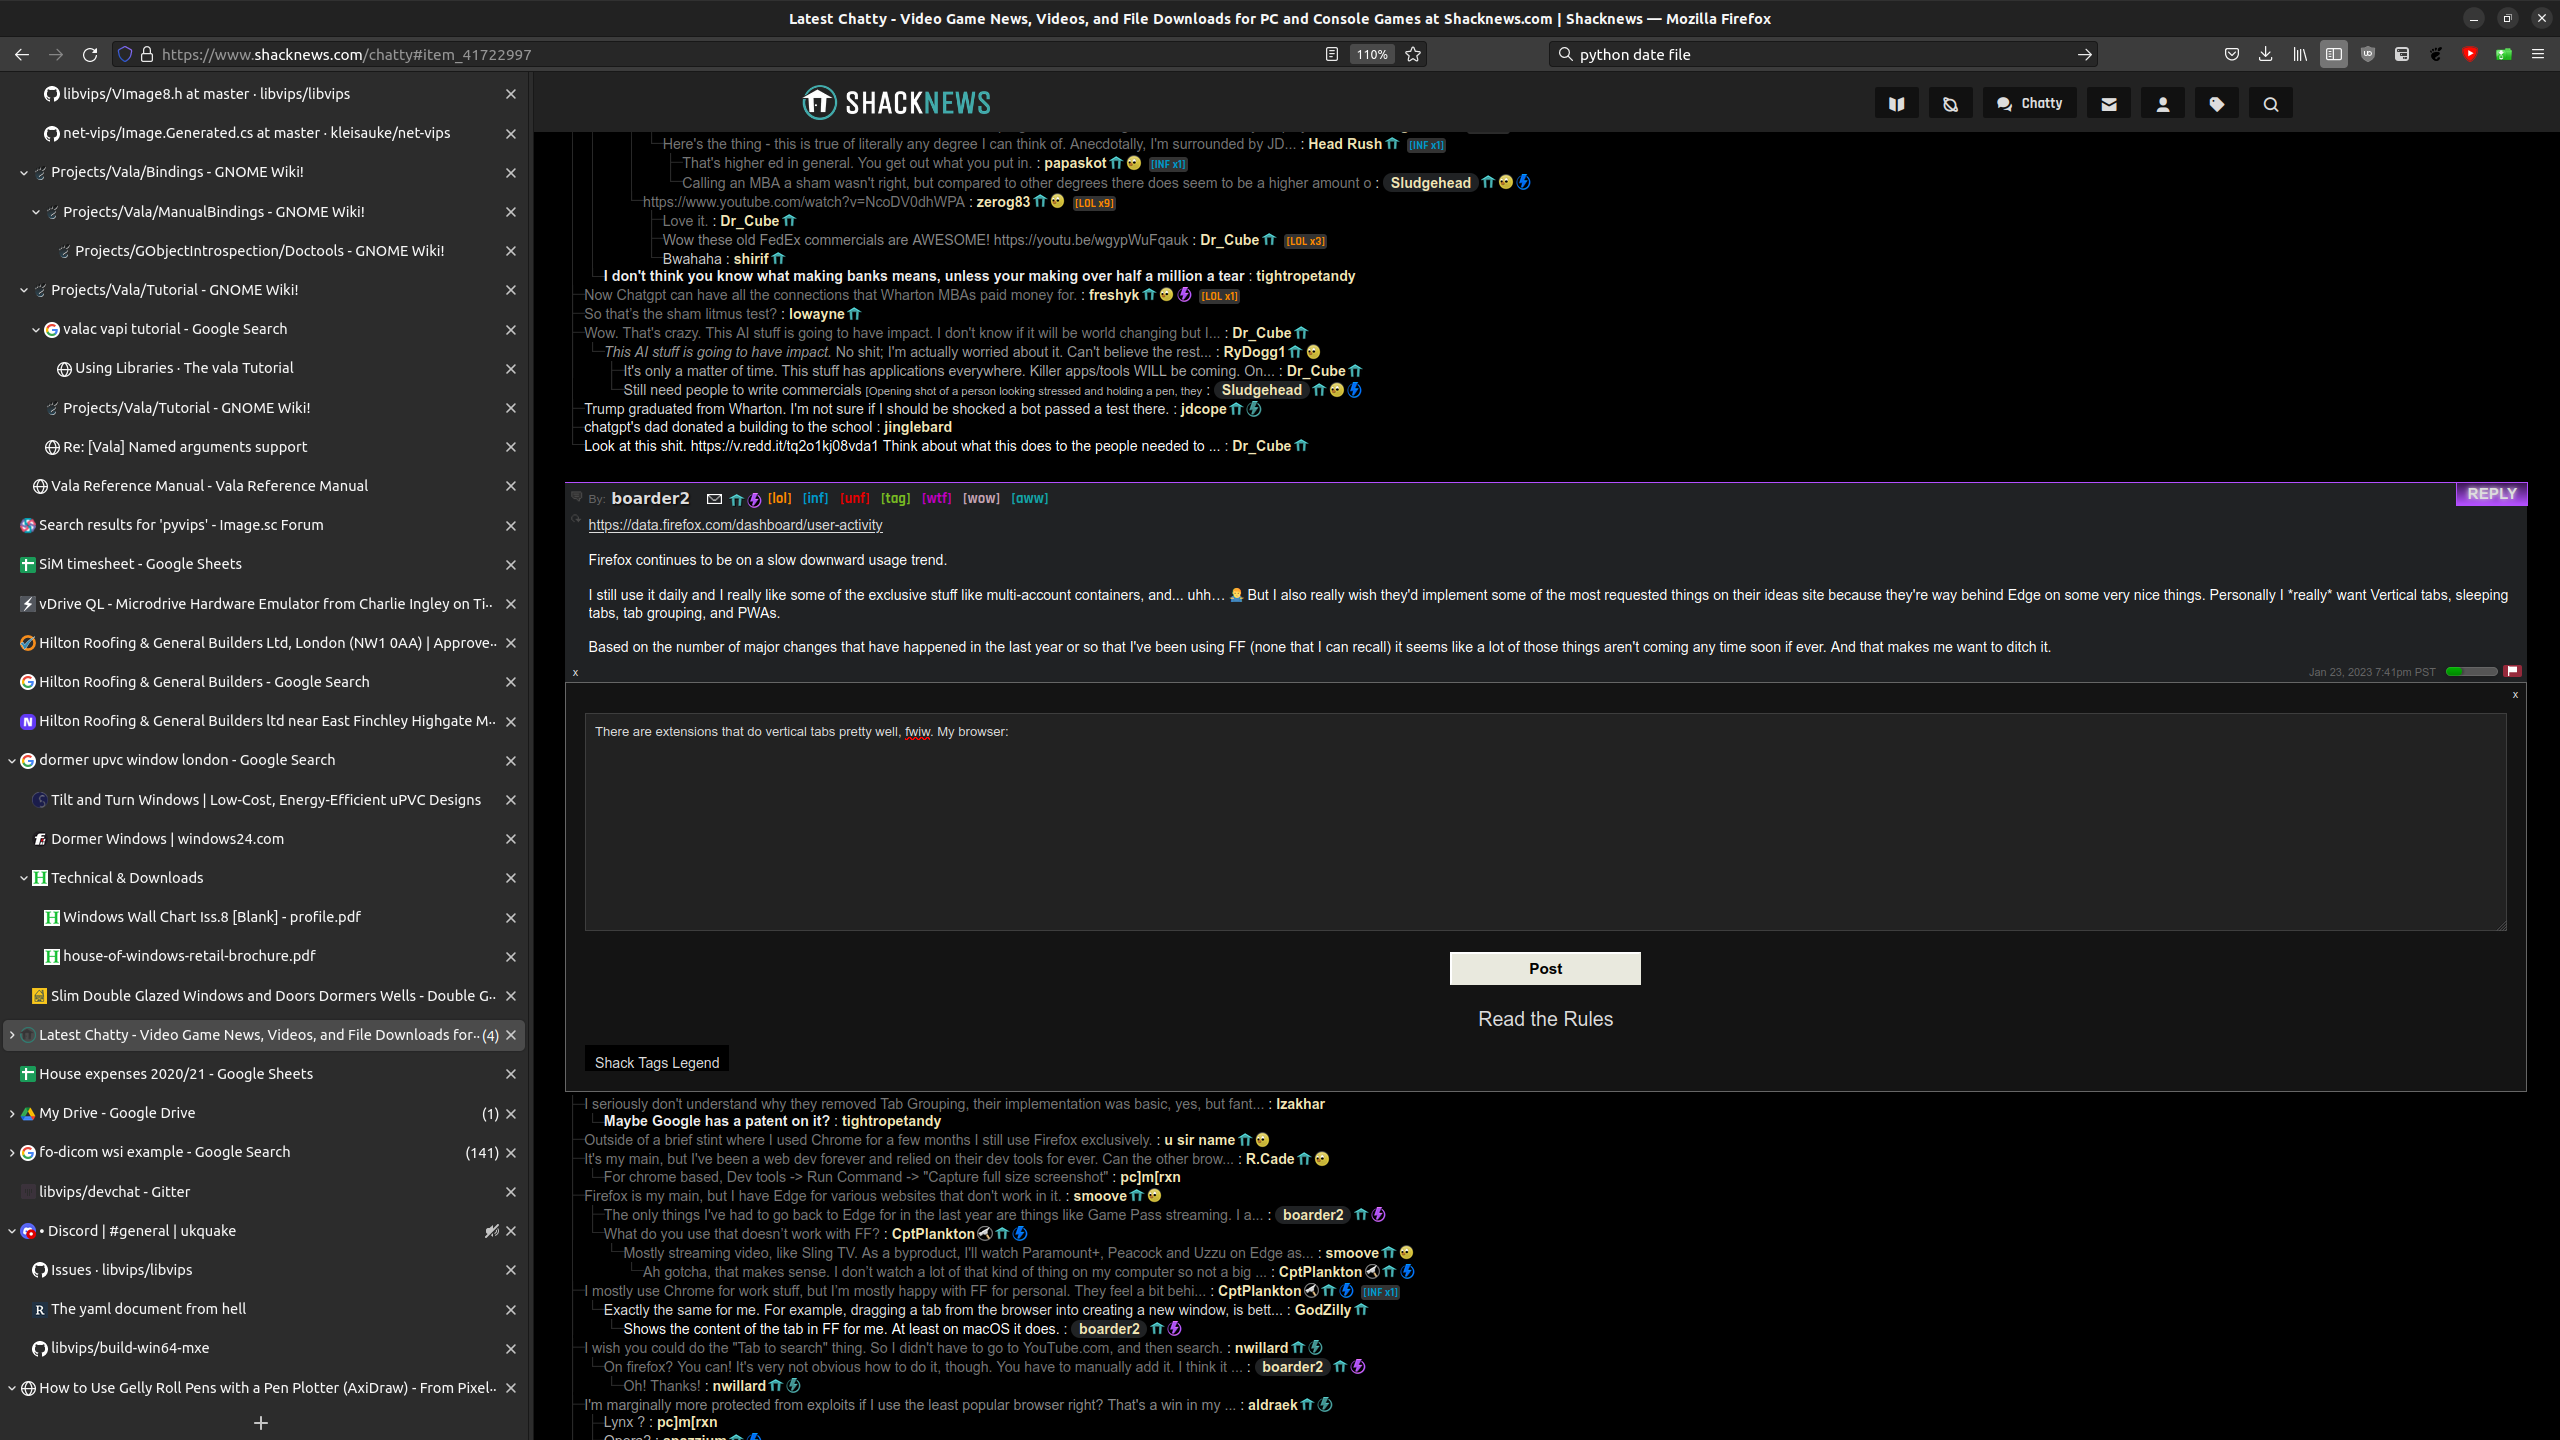This screenshot has width=2560, height=1440.
Task: Open the Chatty button in the Shacknews header
Action: [x=2030, y=103]
